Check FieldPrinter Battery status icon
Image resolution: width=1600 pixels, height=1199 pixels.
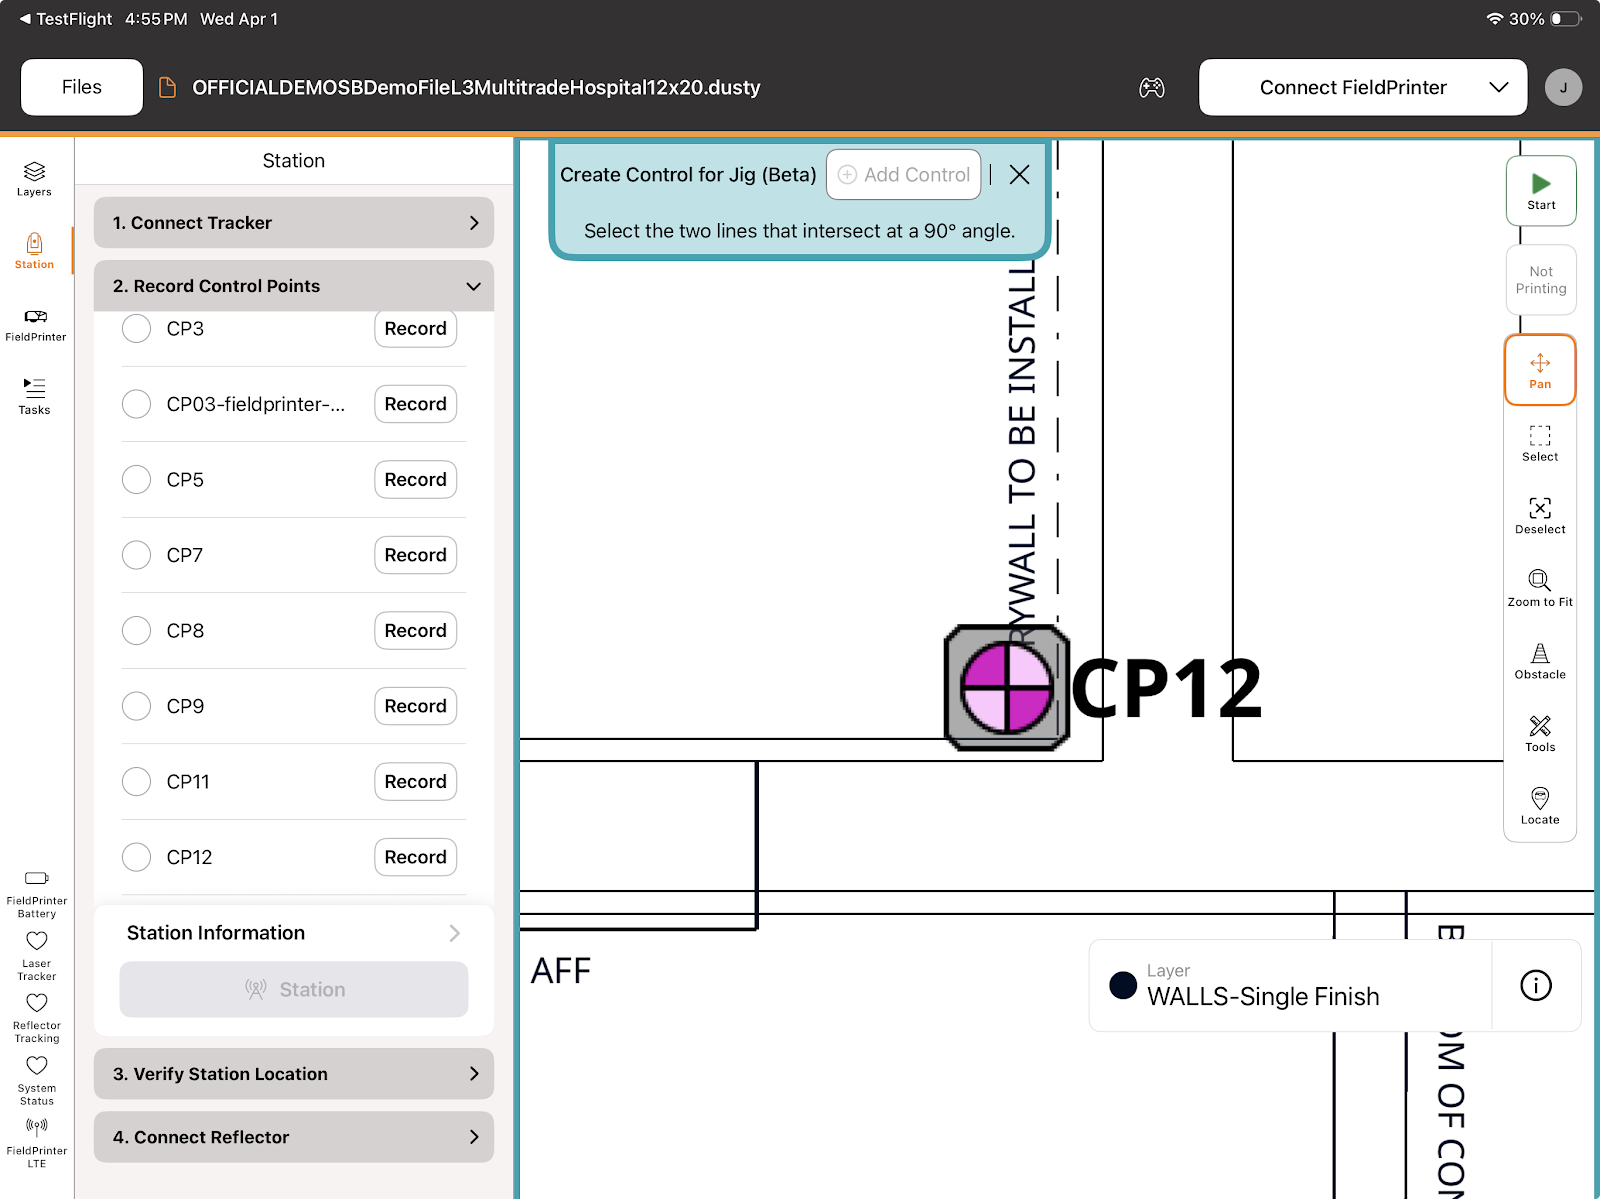37,878
